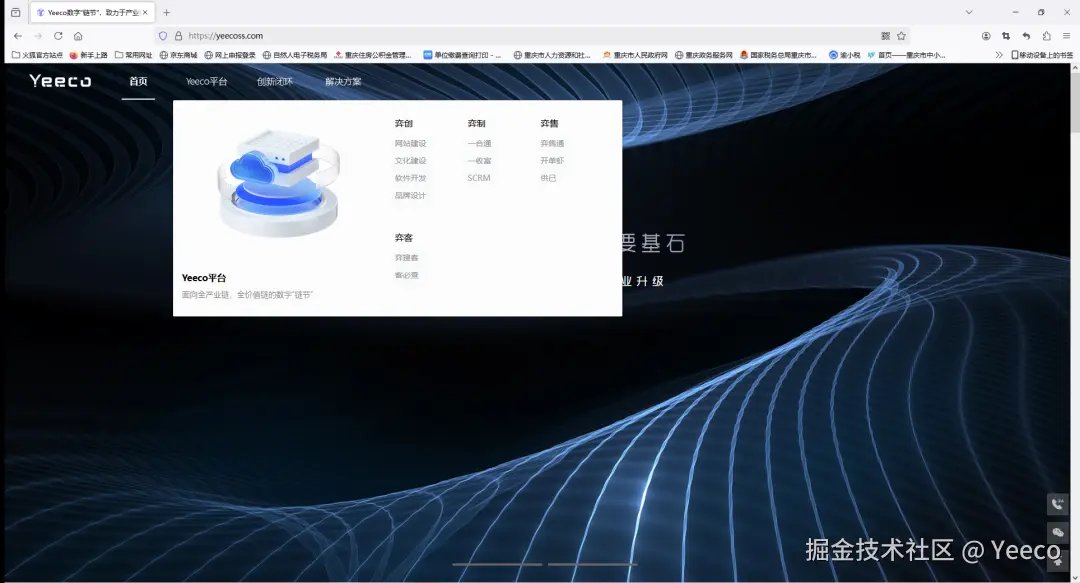1080x583 pixels.
Task: Open the 重庆政务服务网 bookmark
Action: click(x=703, y=55)
